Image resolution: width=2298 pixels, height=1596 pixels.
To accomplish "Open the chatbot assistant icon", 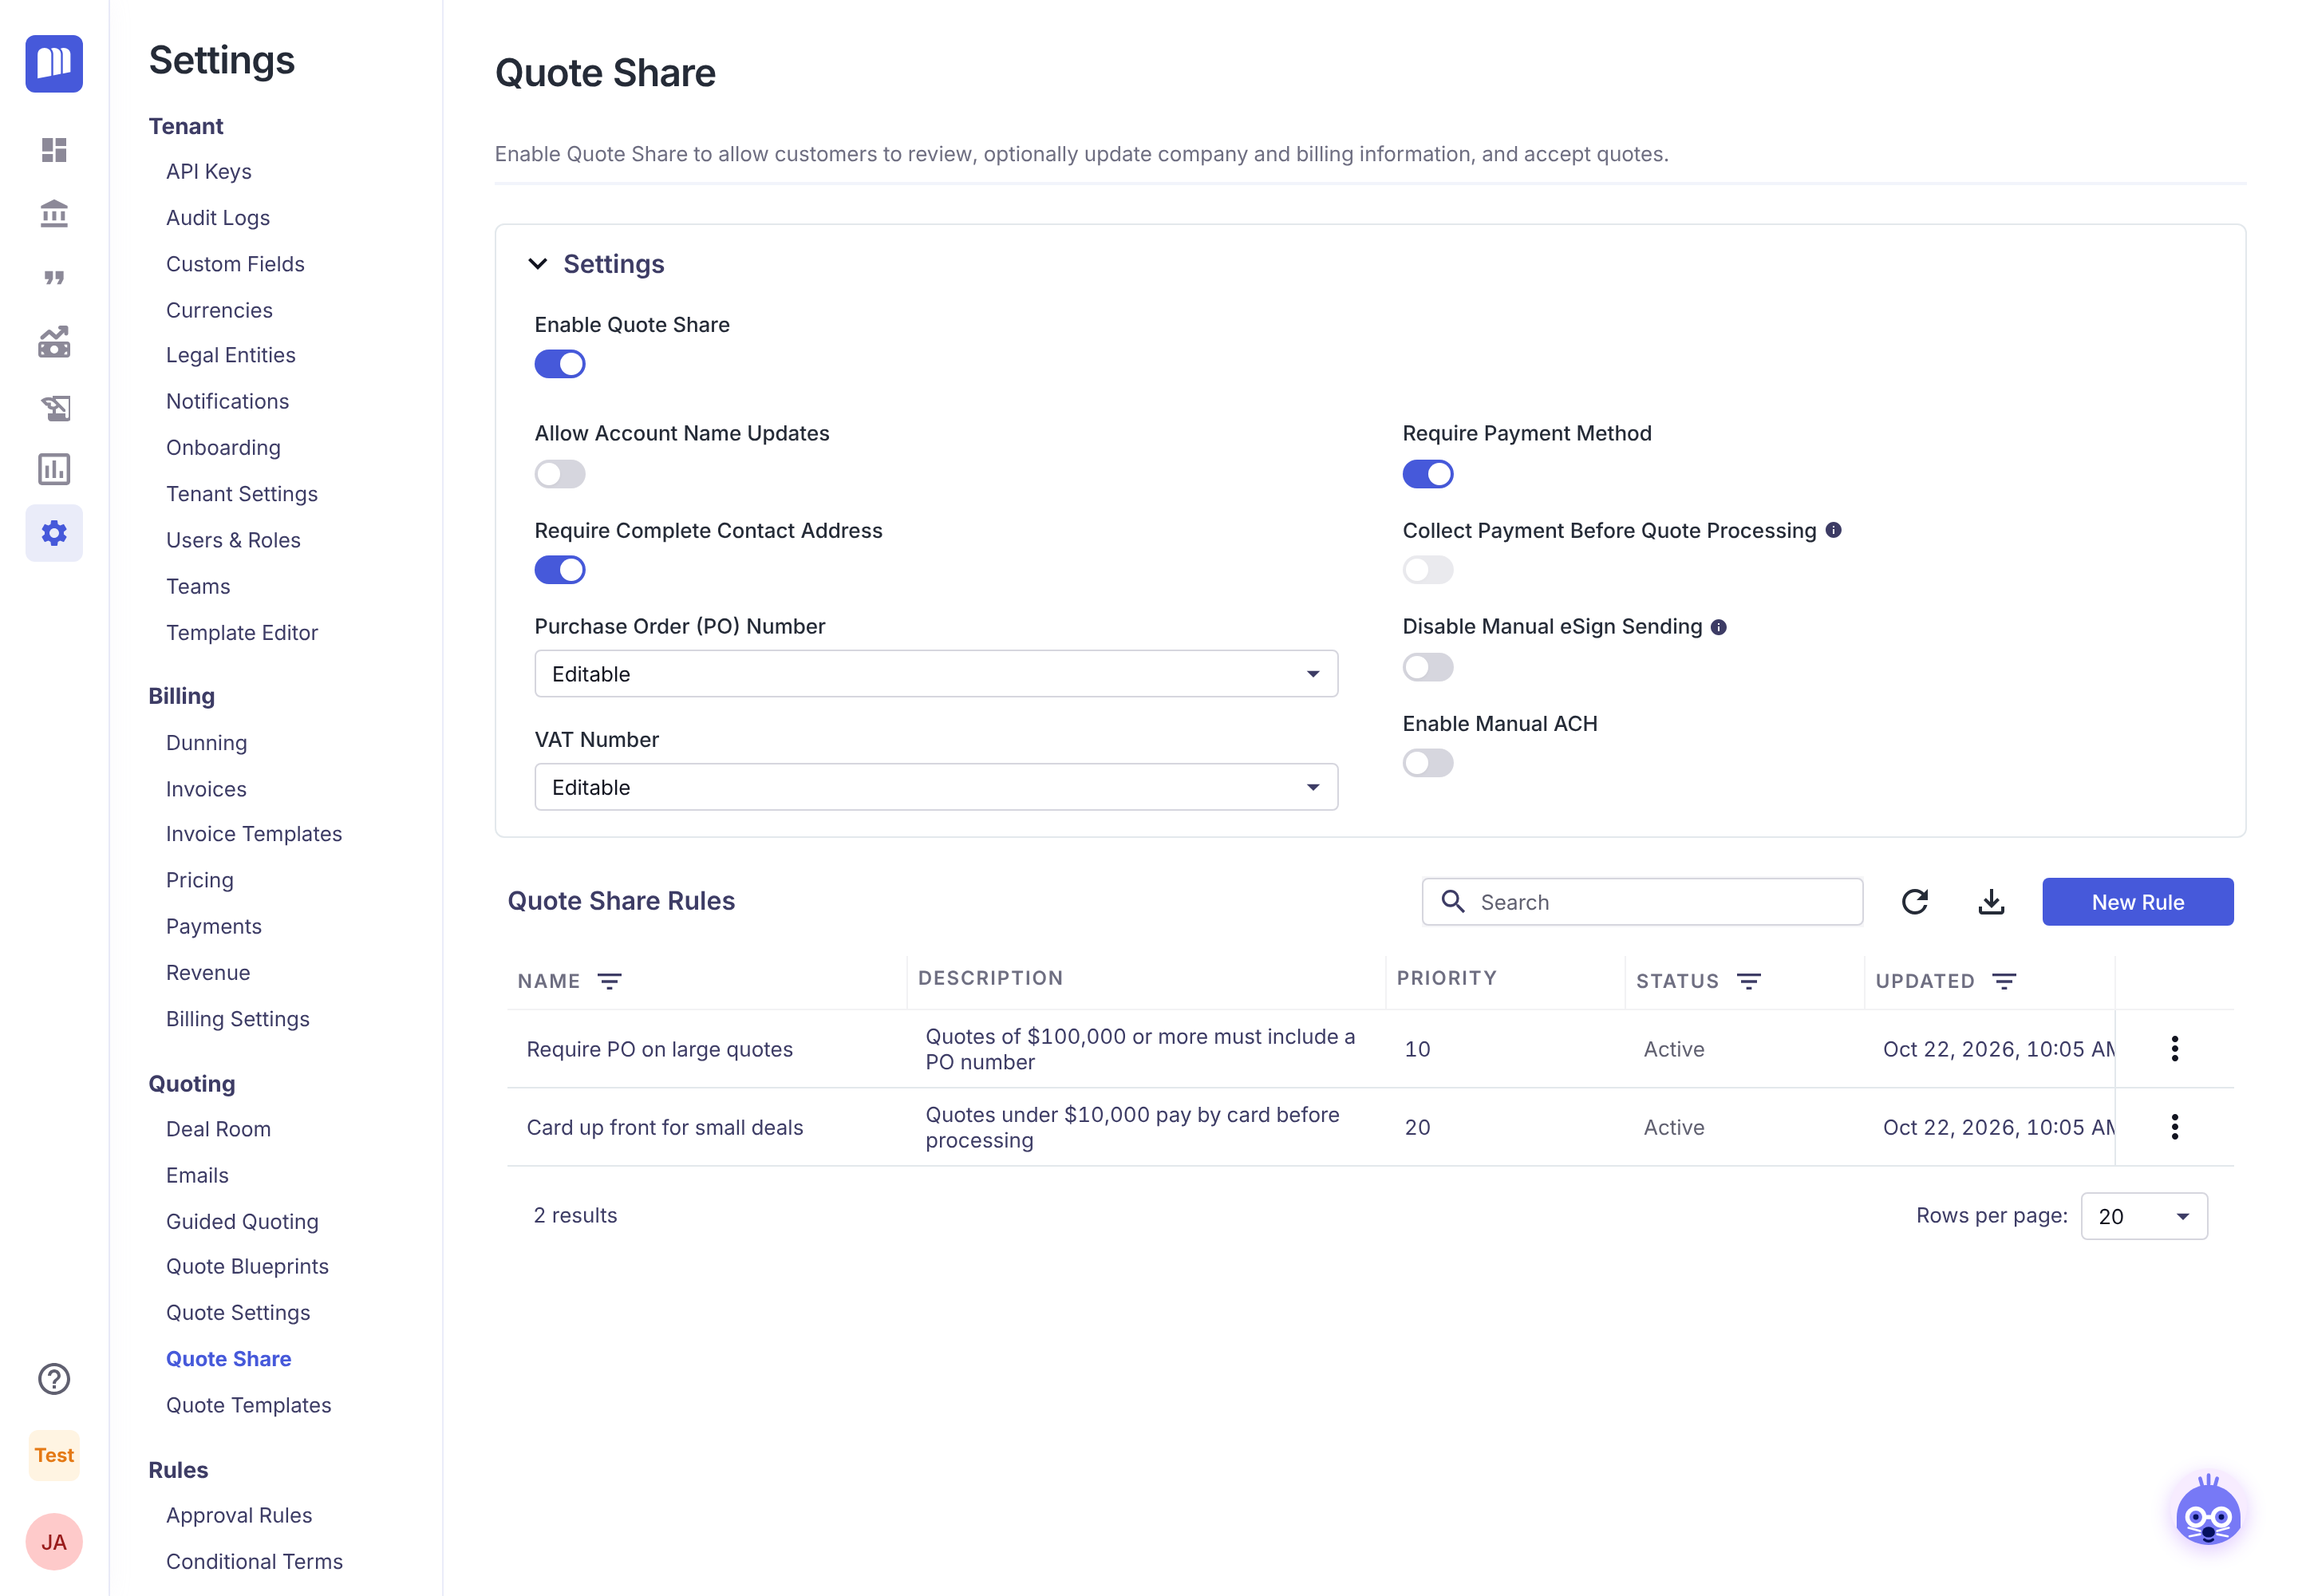I will coord(2208,1511).
